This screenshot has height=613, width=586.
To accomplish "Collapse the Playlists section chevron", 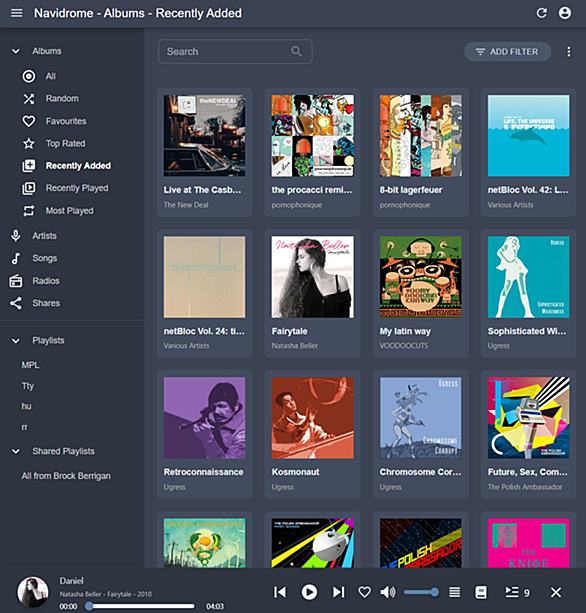I will click(x=16, y=341).
